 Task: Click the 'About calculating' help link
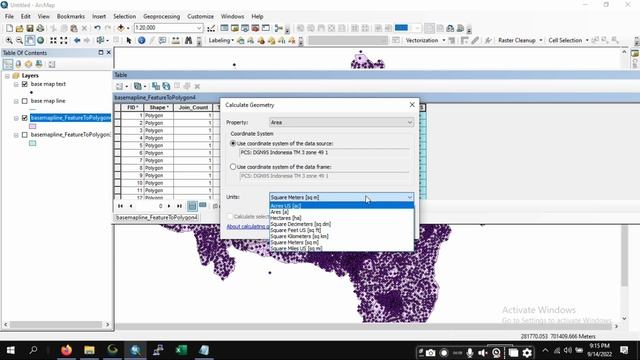pyautogui.click(x=248, y=227)
